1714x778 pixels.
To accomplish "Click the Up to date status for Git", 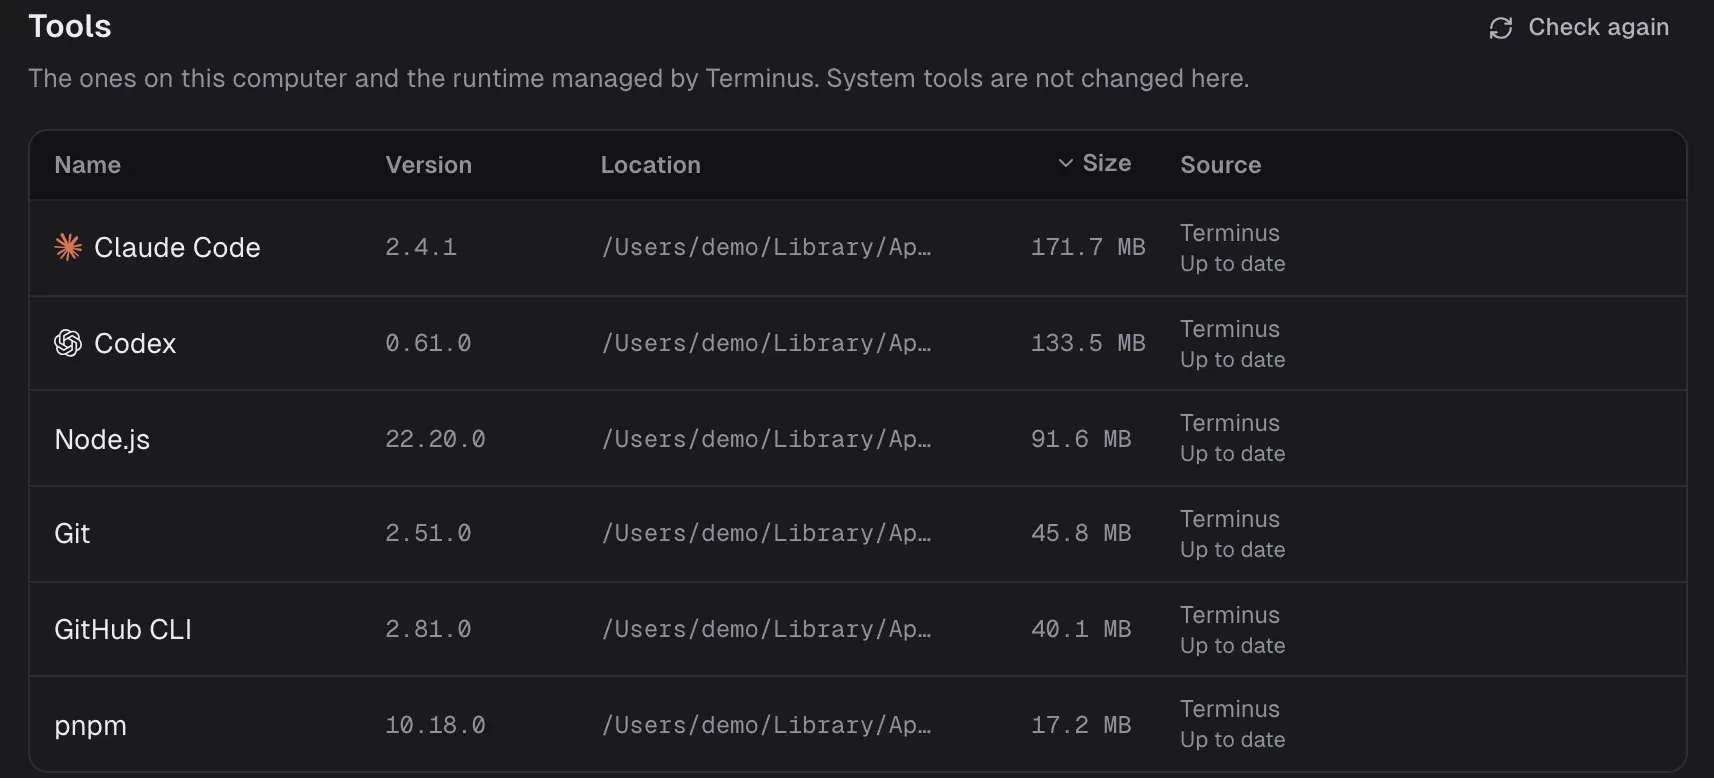I will tap(1233, 550).
